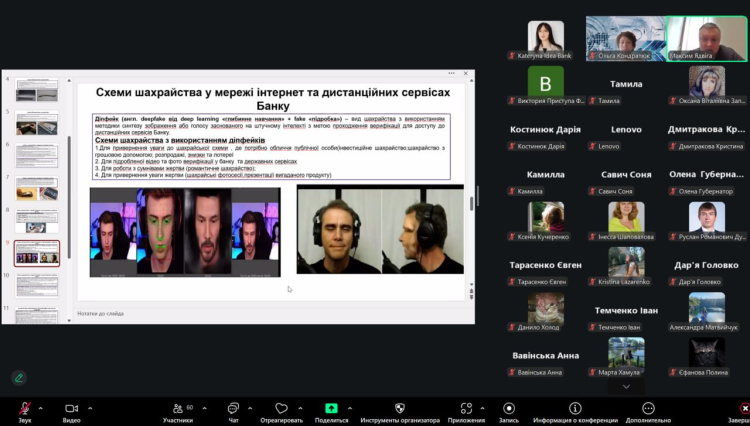
Task: Expand the arrow next to Поделиться
Action: 350,409
